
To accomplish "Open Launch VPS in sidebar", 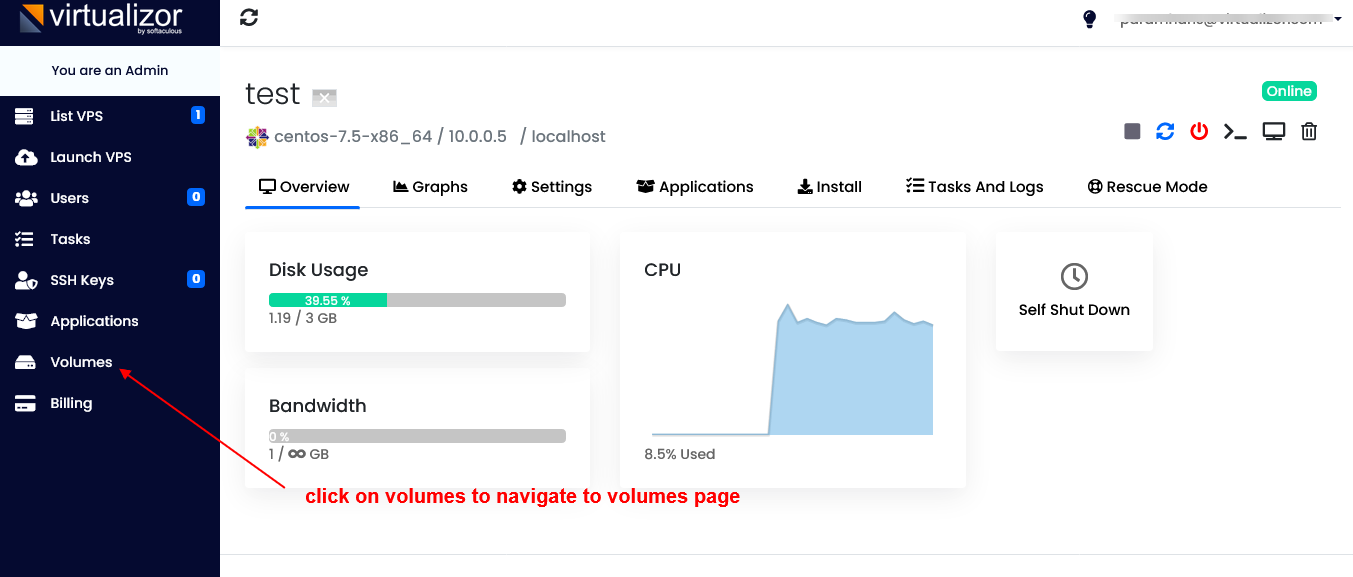I will pos(90,157).
